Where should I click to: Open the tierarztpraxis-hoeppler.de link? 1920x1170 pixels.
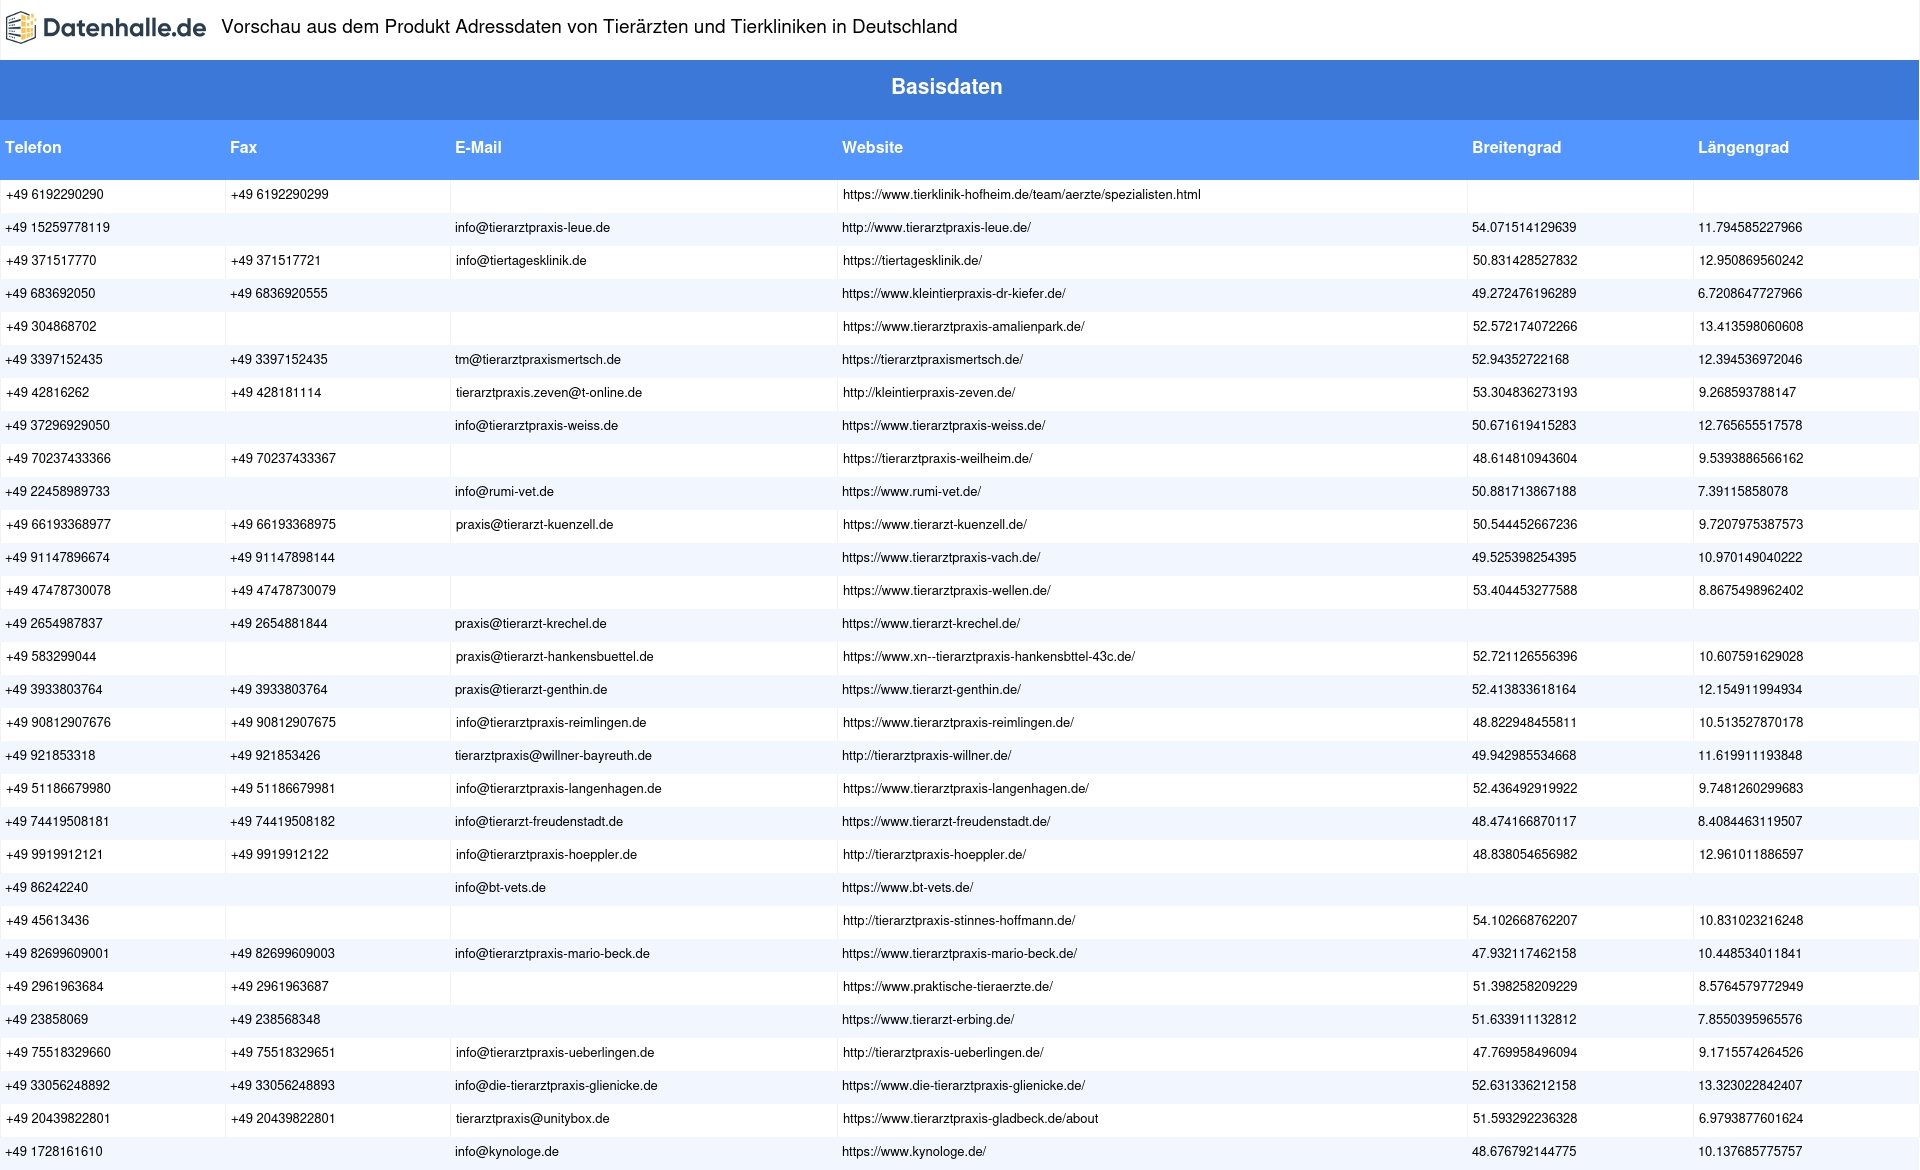(934, 855)
